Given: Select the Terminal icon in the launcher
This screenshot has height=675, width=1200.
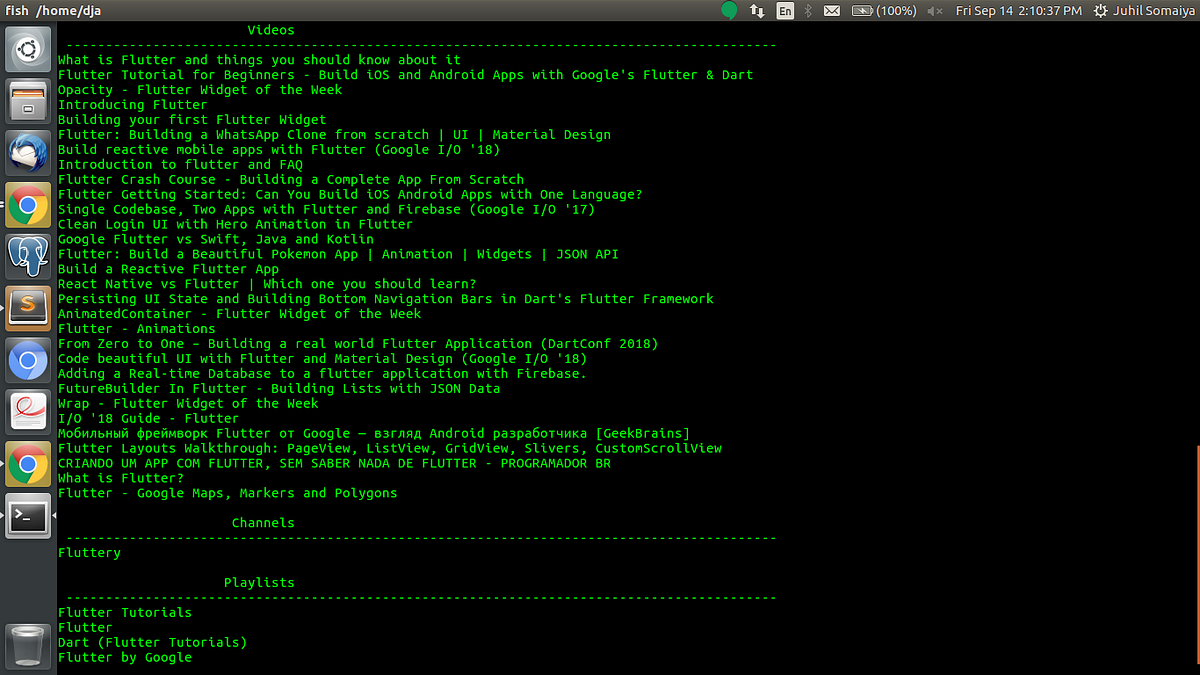Looking at the screenshot, I should coord(28,516).
